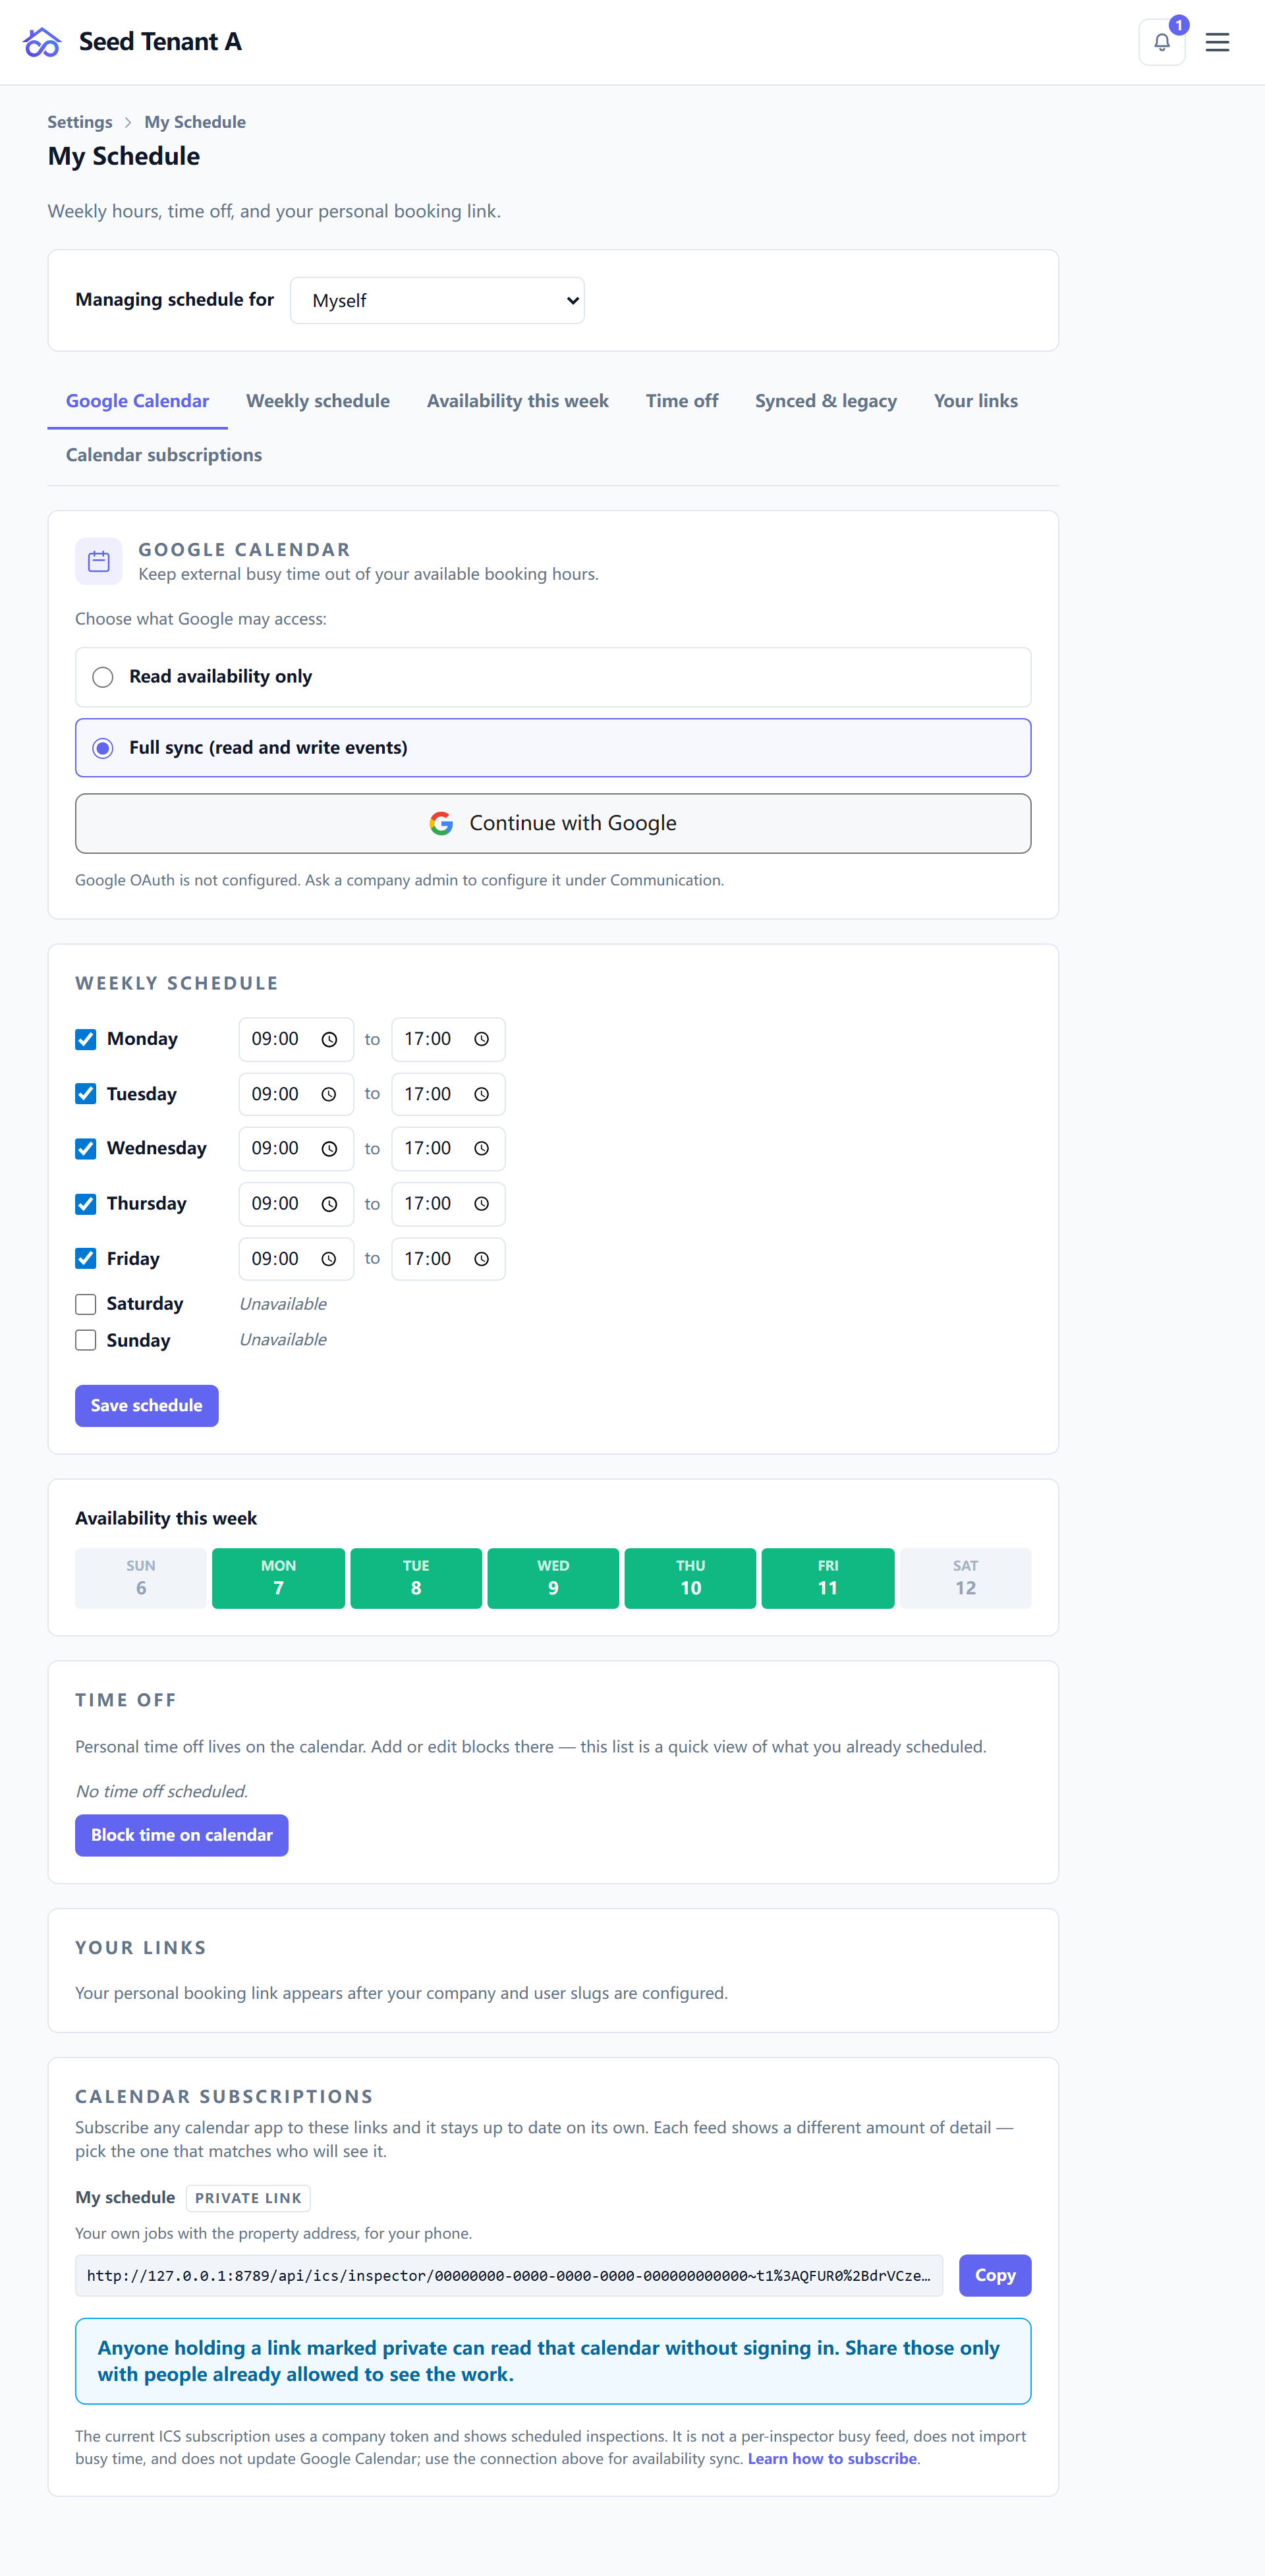Image resolution: width=1265 pixels, height=2576 pixels.
Task: Click Block time on calendar button
Action: pos(181,1835)
